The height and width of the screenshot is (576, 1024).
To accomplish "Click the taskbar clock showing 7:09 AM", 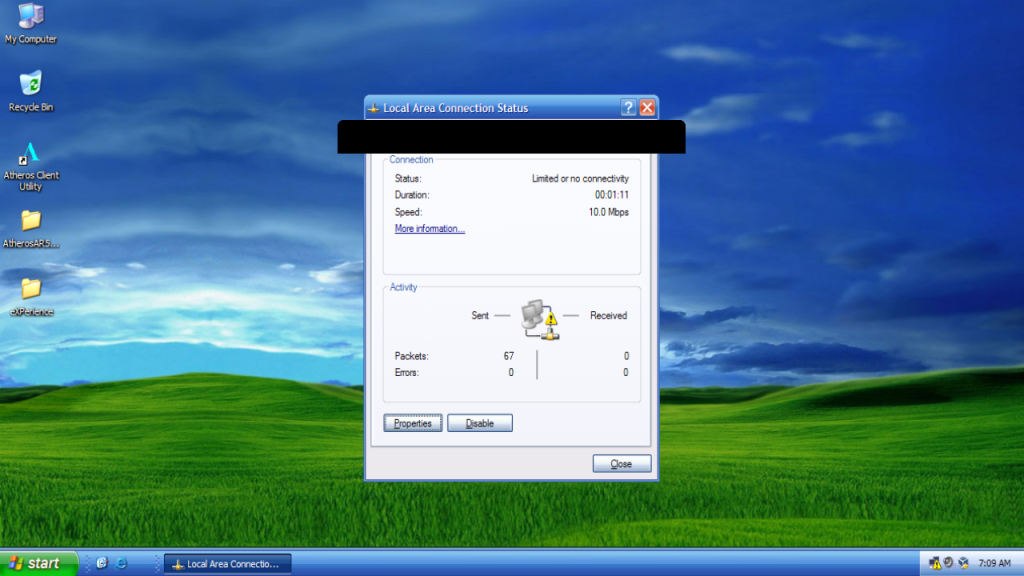I will pos(995,563).
